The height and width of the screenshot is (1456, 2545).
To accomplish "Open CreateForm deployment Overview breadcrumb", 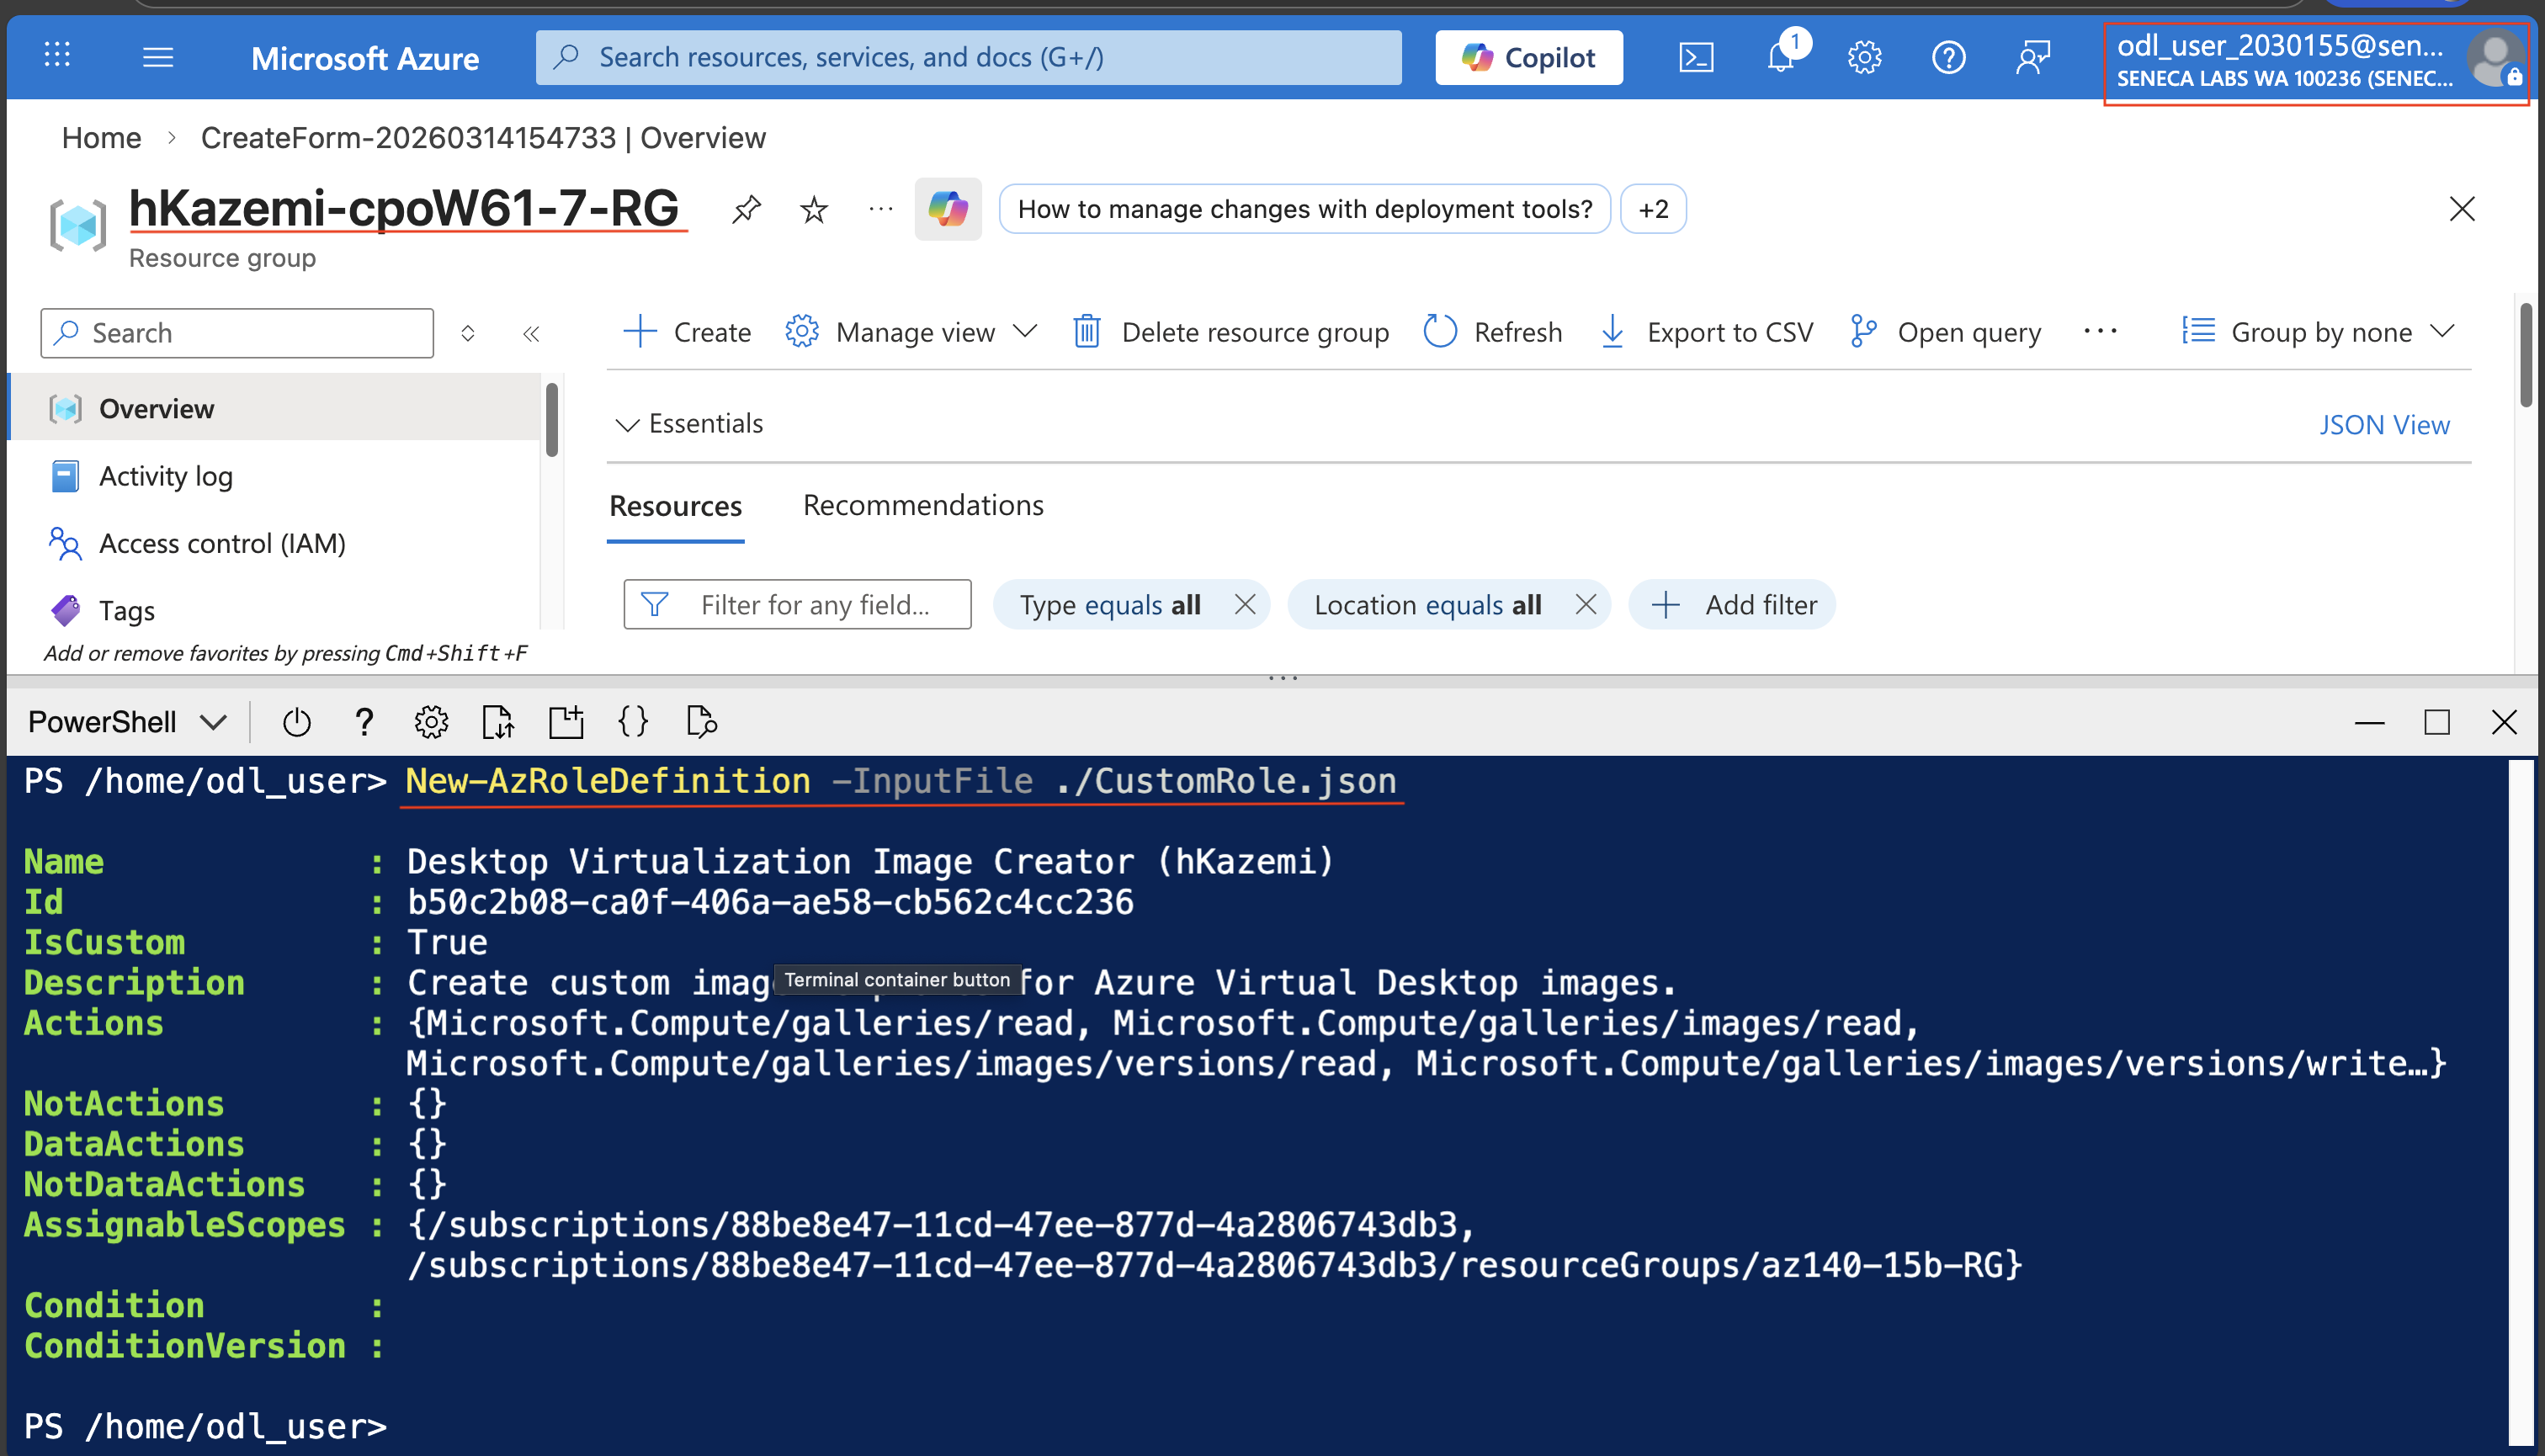I will [x=483, y=138].
